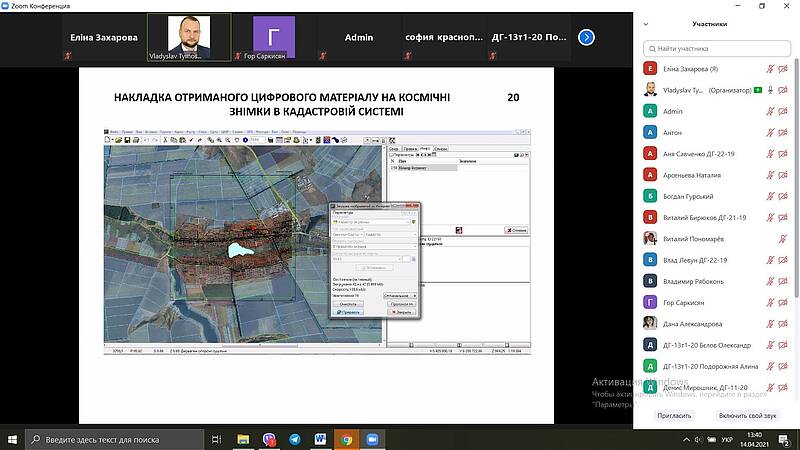Image resolution: width=800 pixels, height=450 pixels.
Task: Select Арсеньева Наталия participant row
Action: (716, 175)
